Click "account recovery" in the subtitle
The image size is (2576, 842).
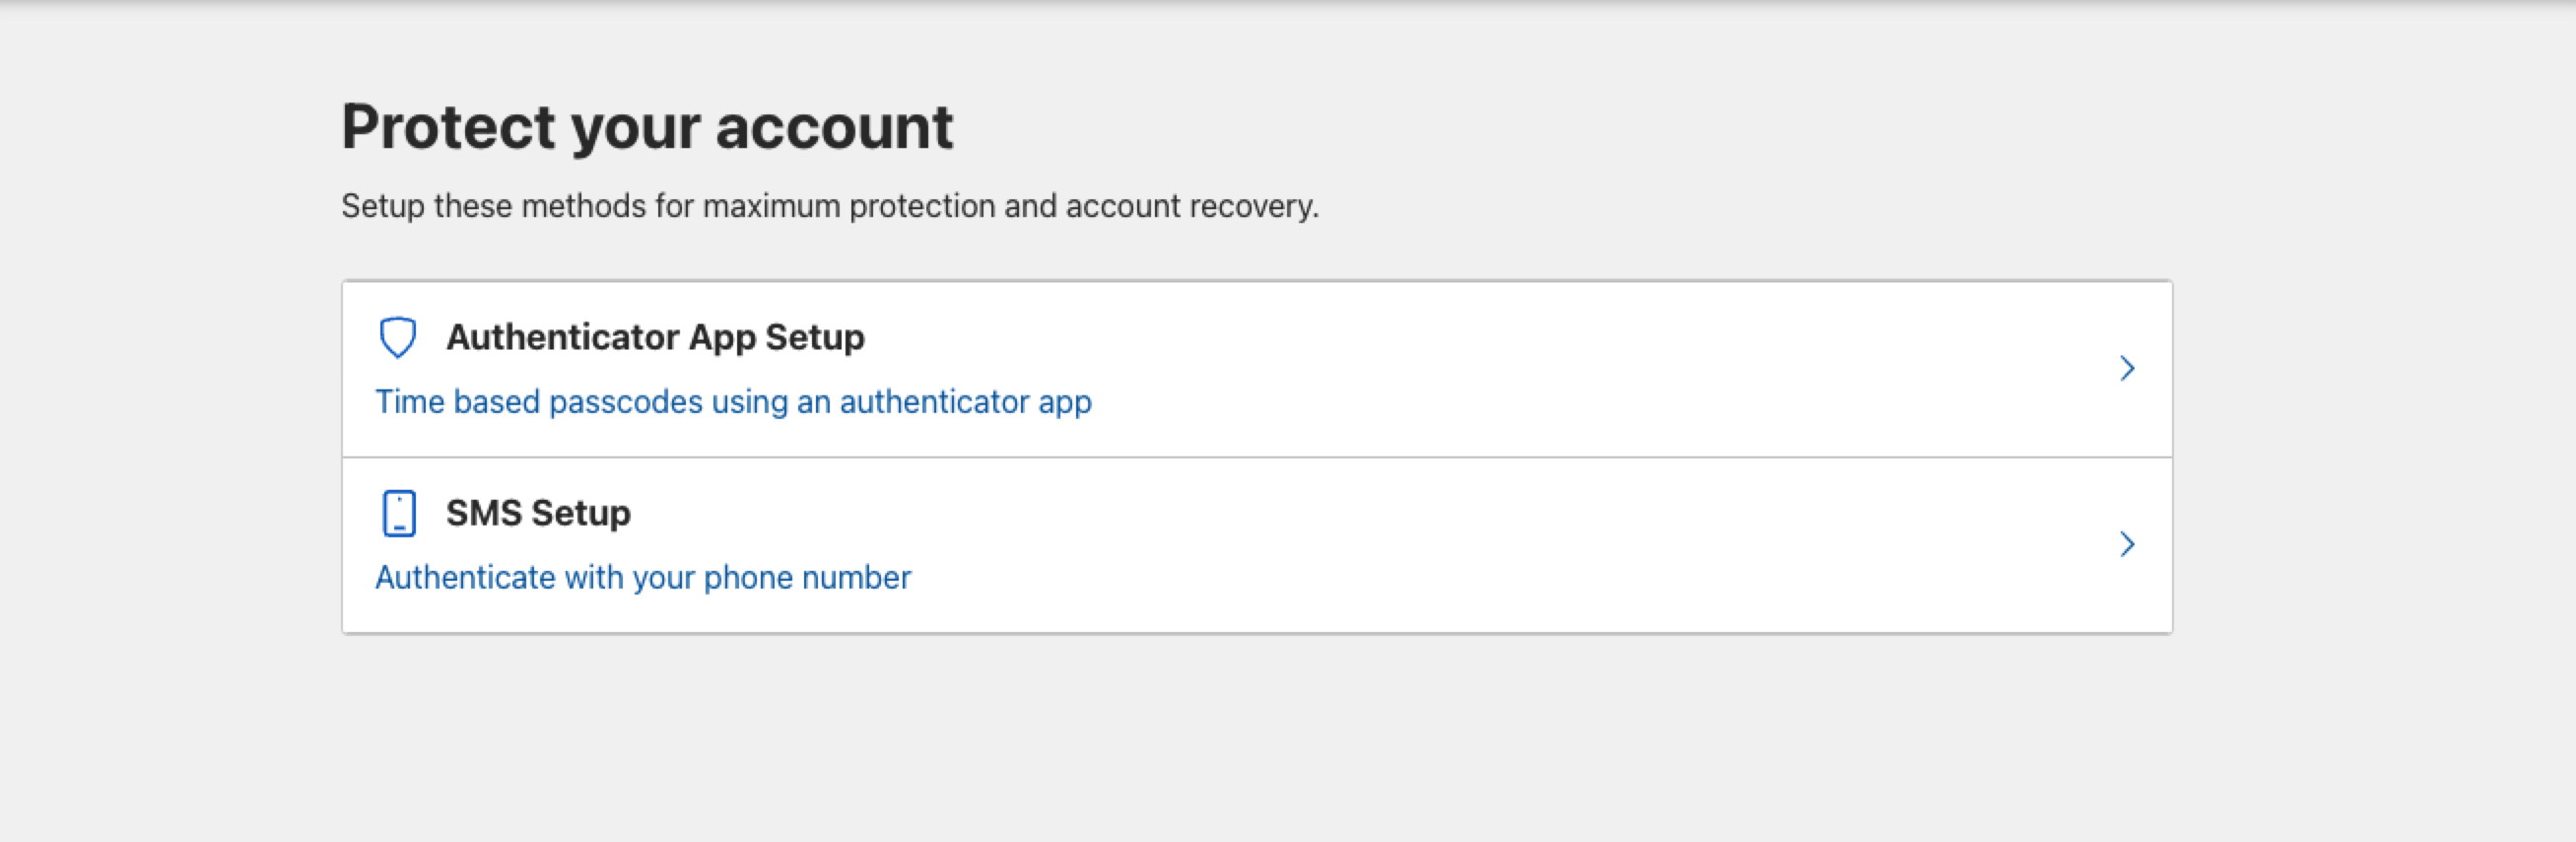[x=1191, y=206]
